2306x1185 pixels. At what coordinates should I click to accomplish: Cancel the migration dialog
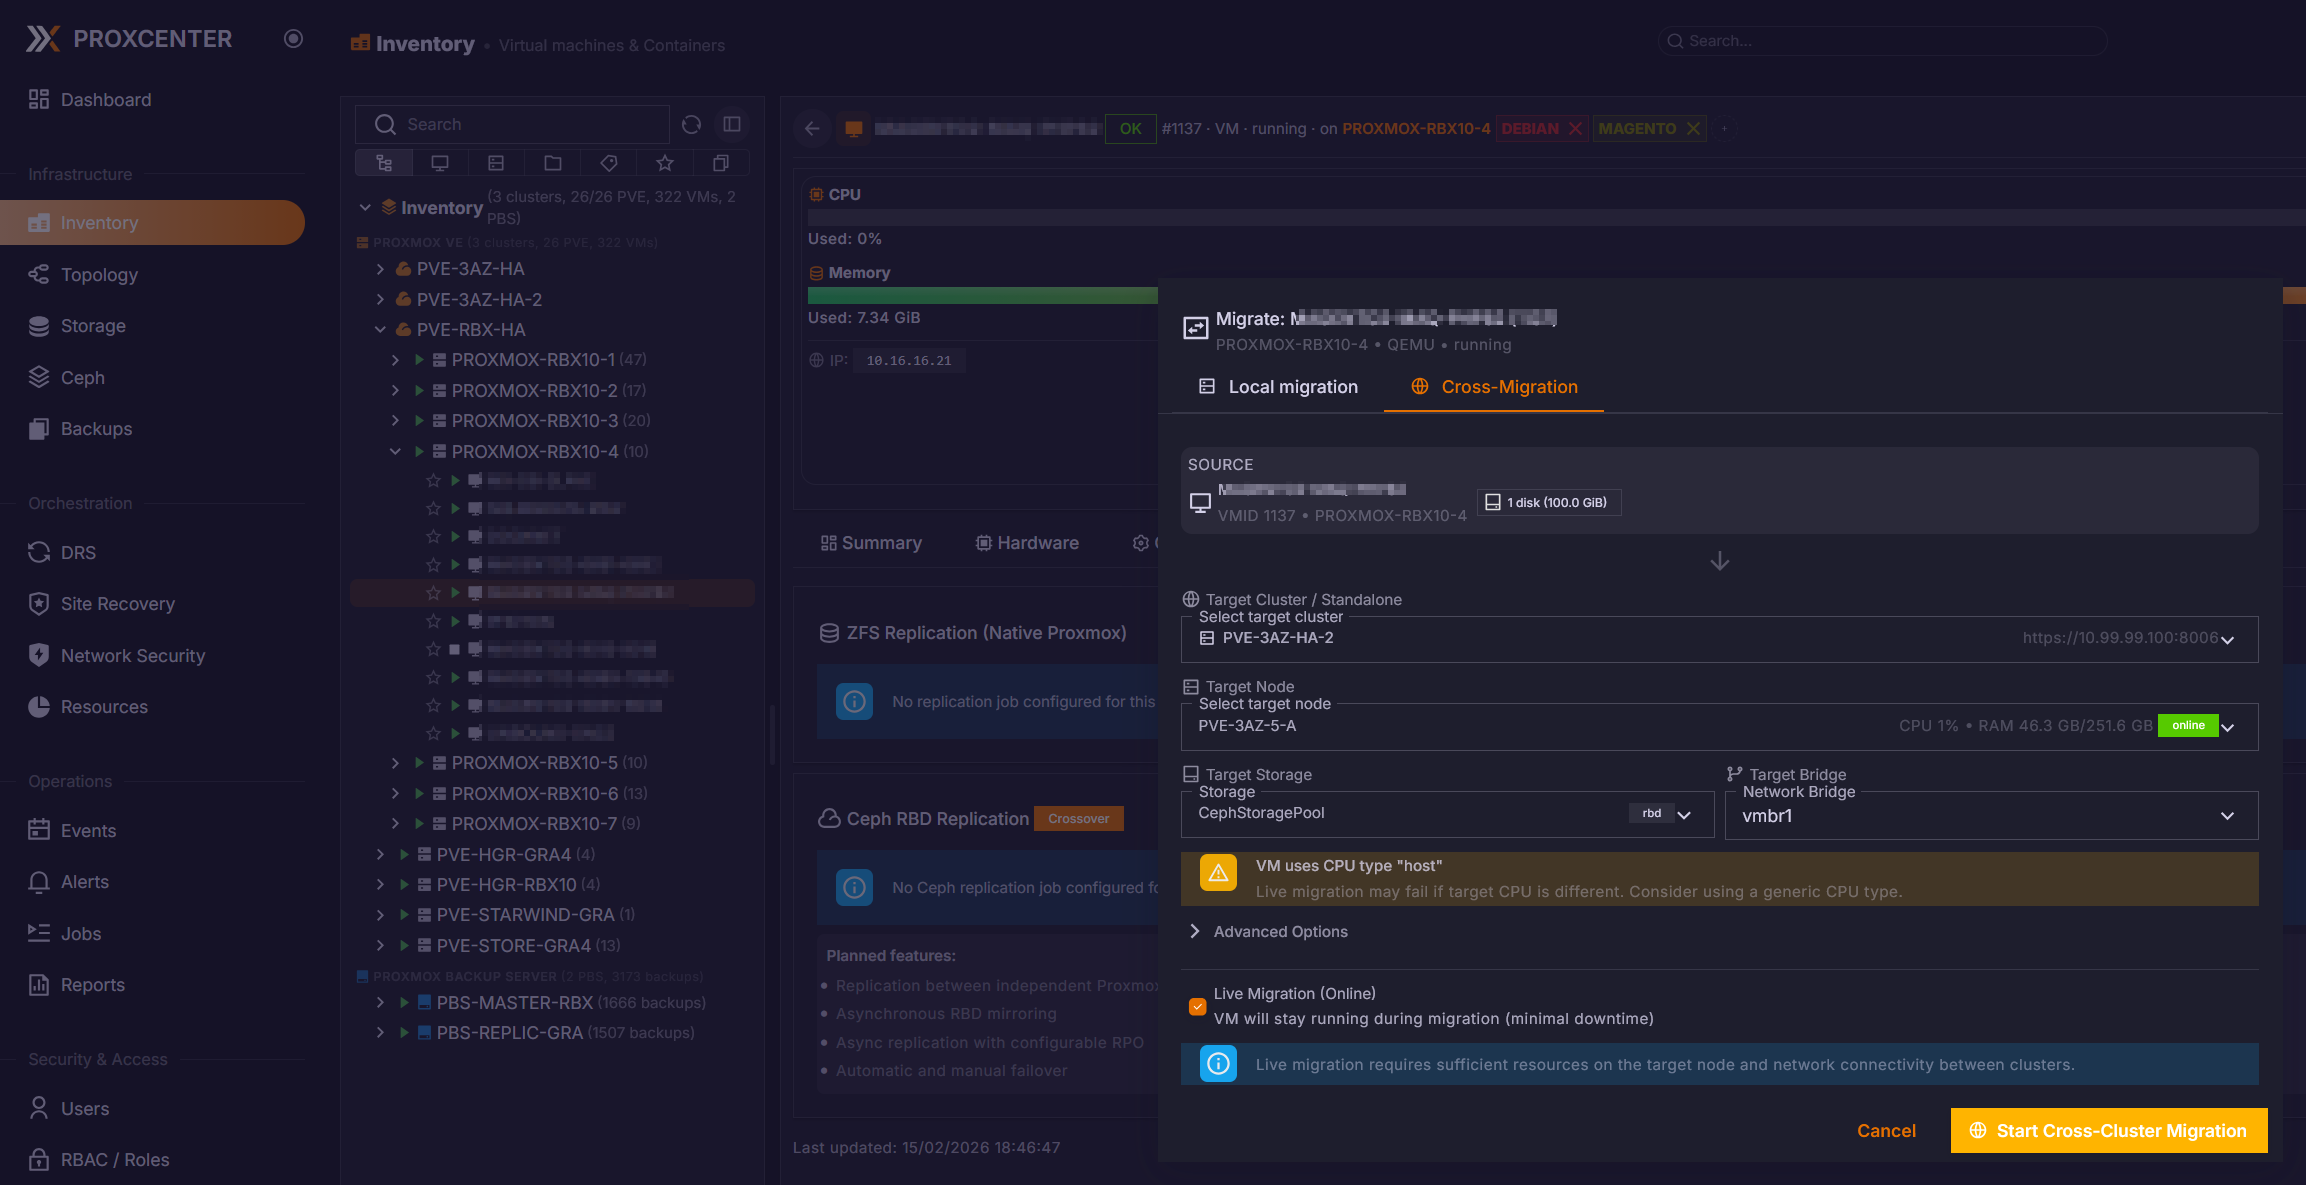[1886, 1131]
